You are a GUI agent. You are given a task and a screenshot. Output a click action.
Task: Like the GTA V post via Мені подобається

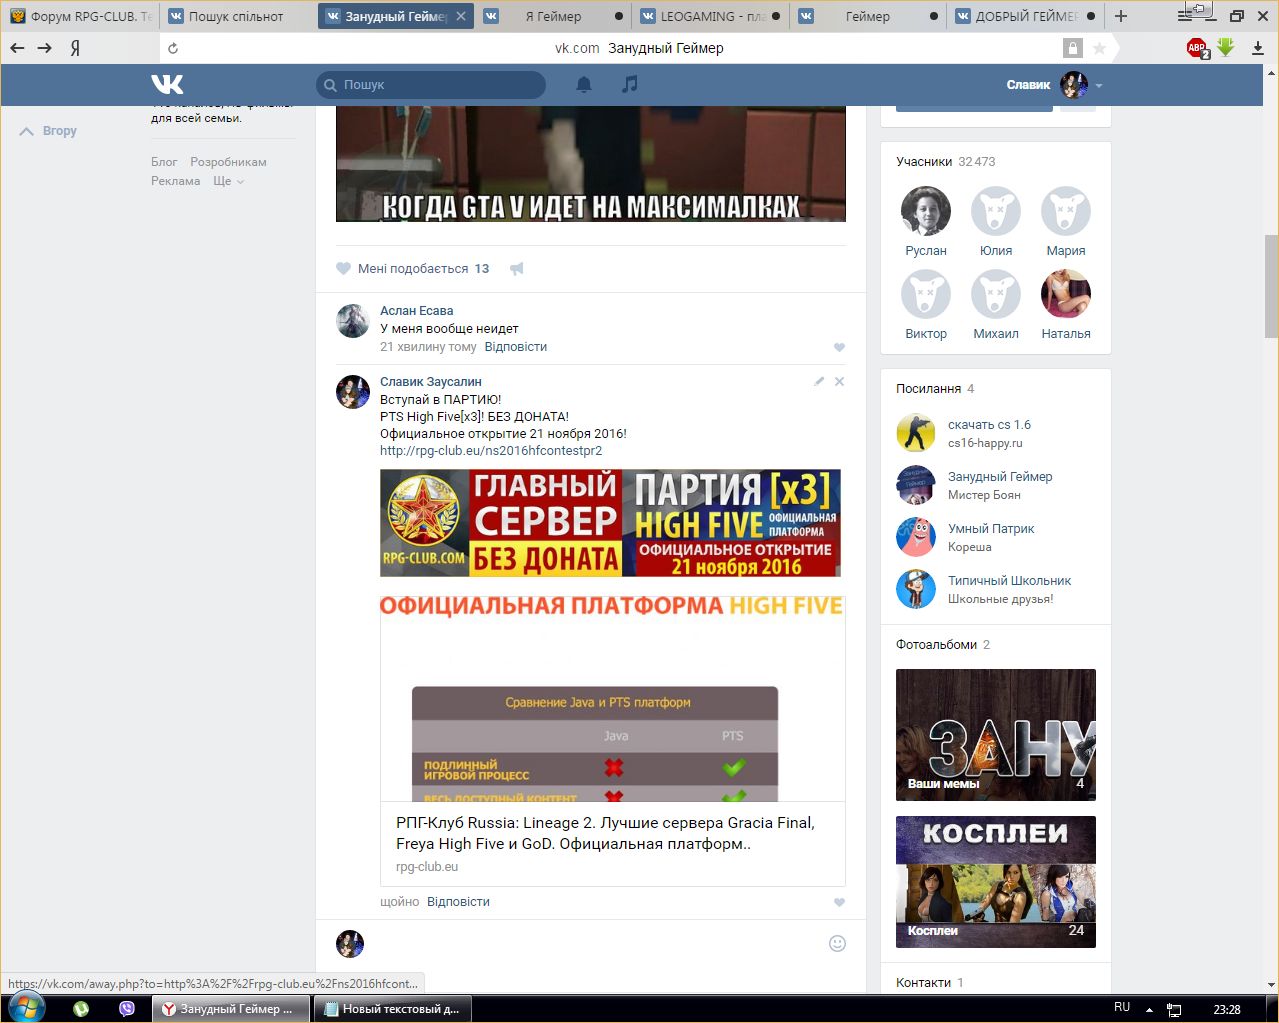[413, 269]
